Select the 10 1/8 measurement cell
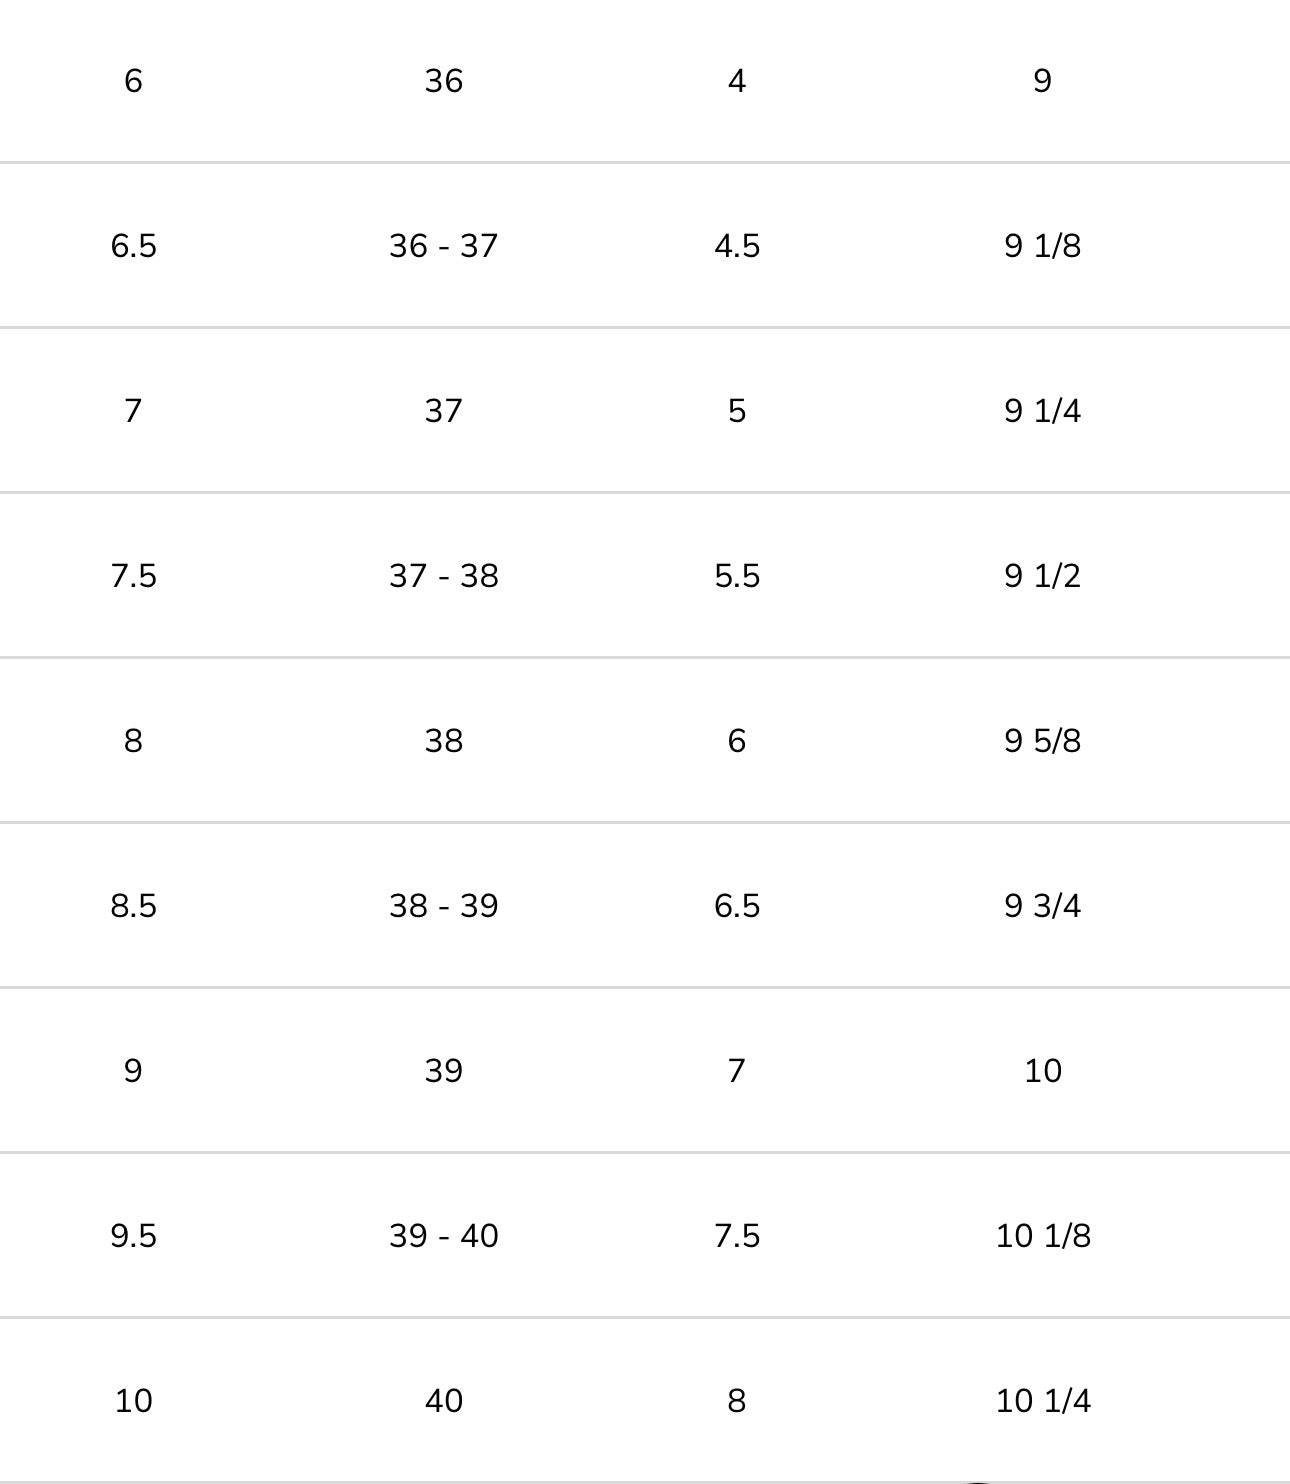 (1042, 1236)
